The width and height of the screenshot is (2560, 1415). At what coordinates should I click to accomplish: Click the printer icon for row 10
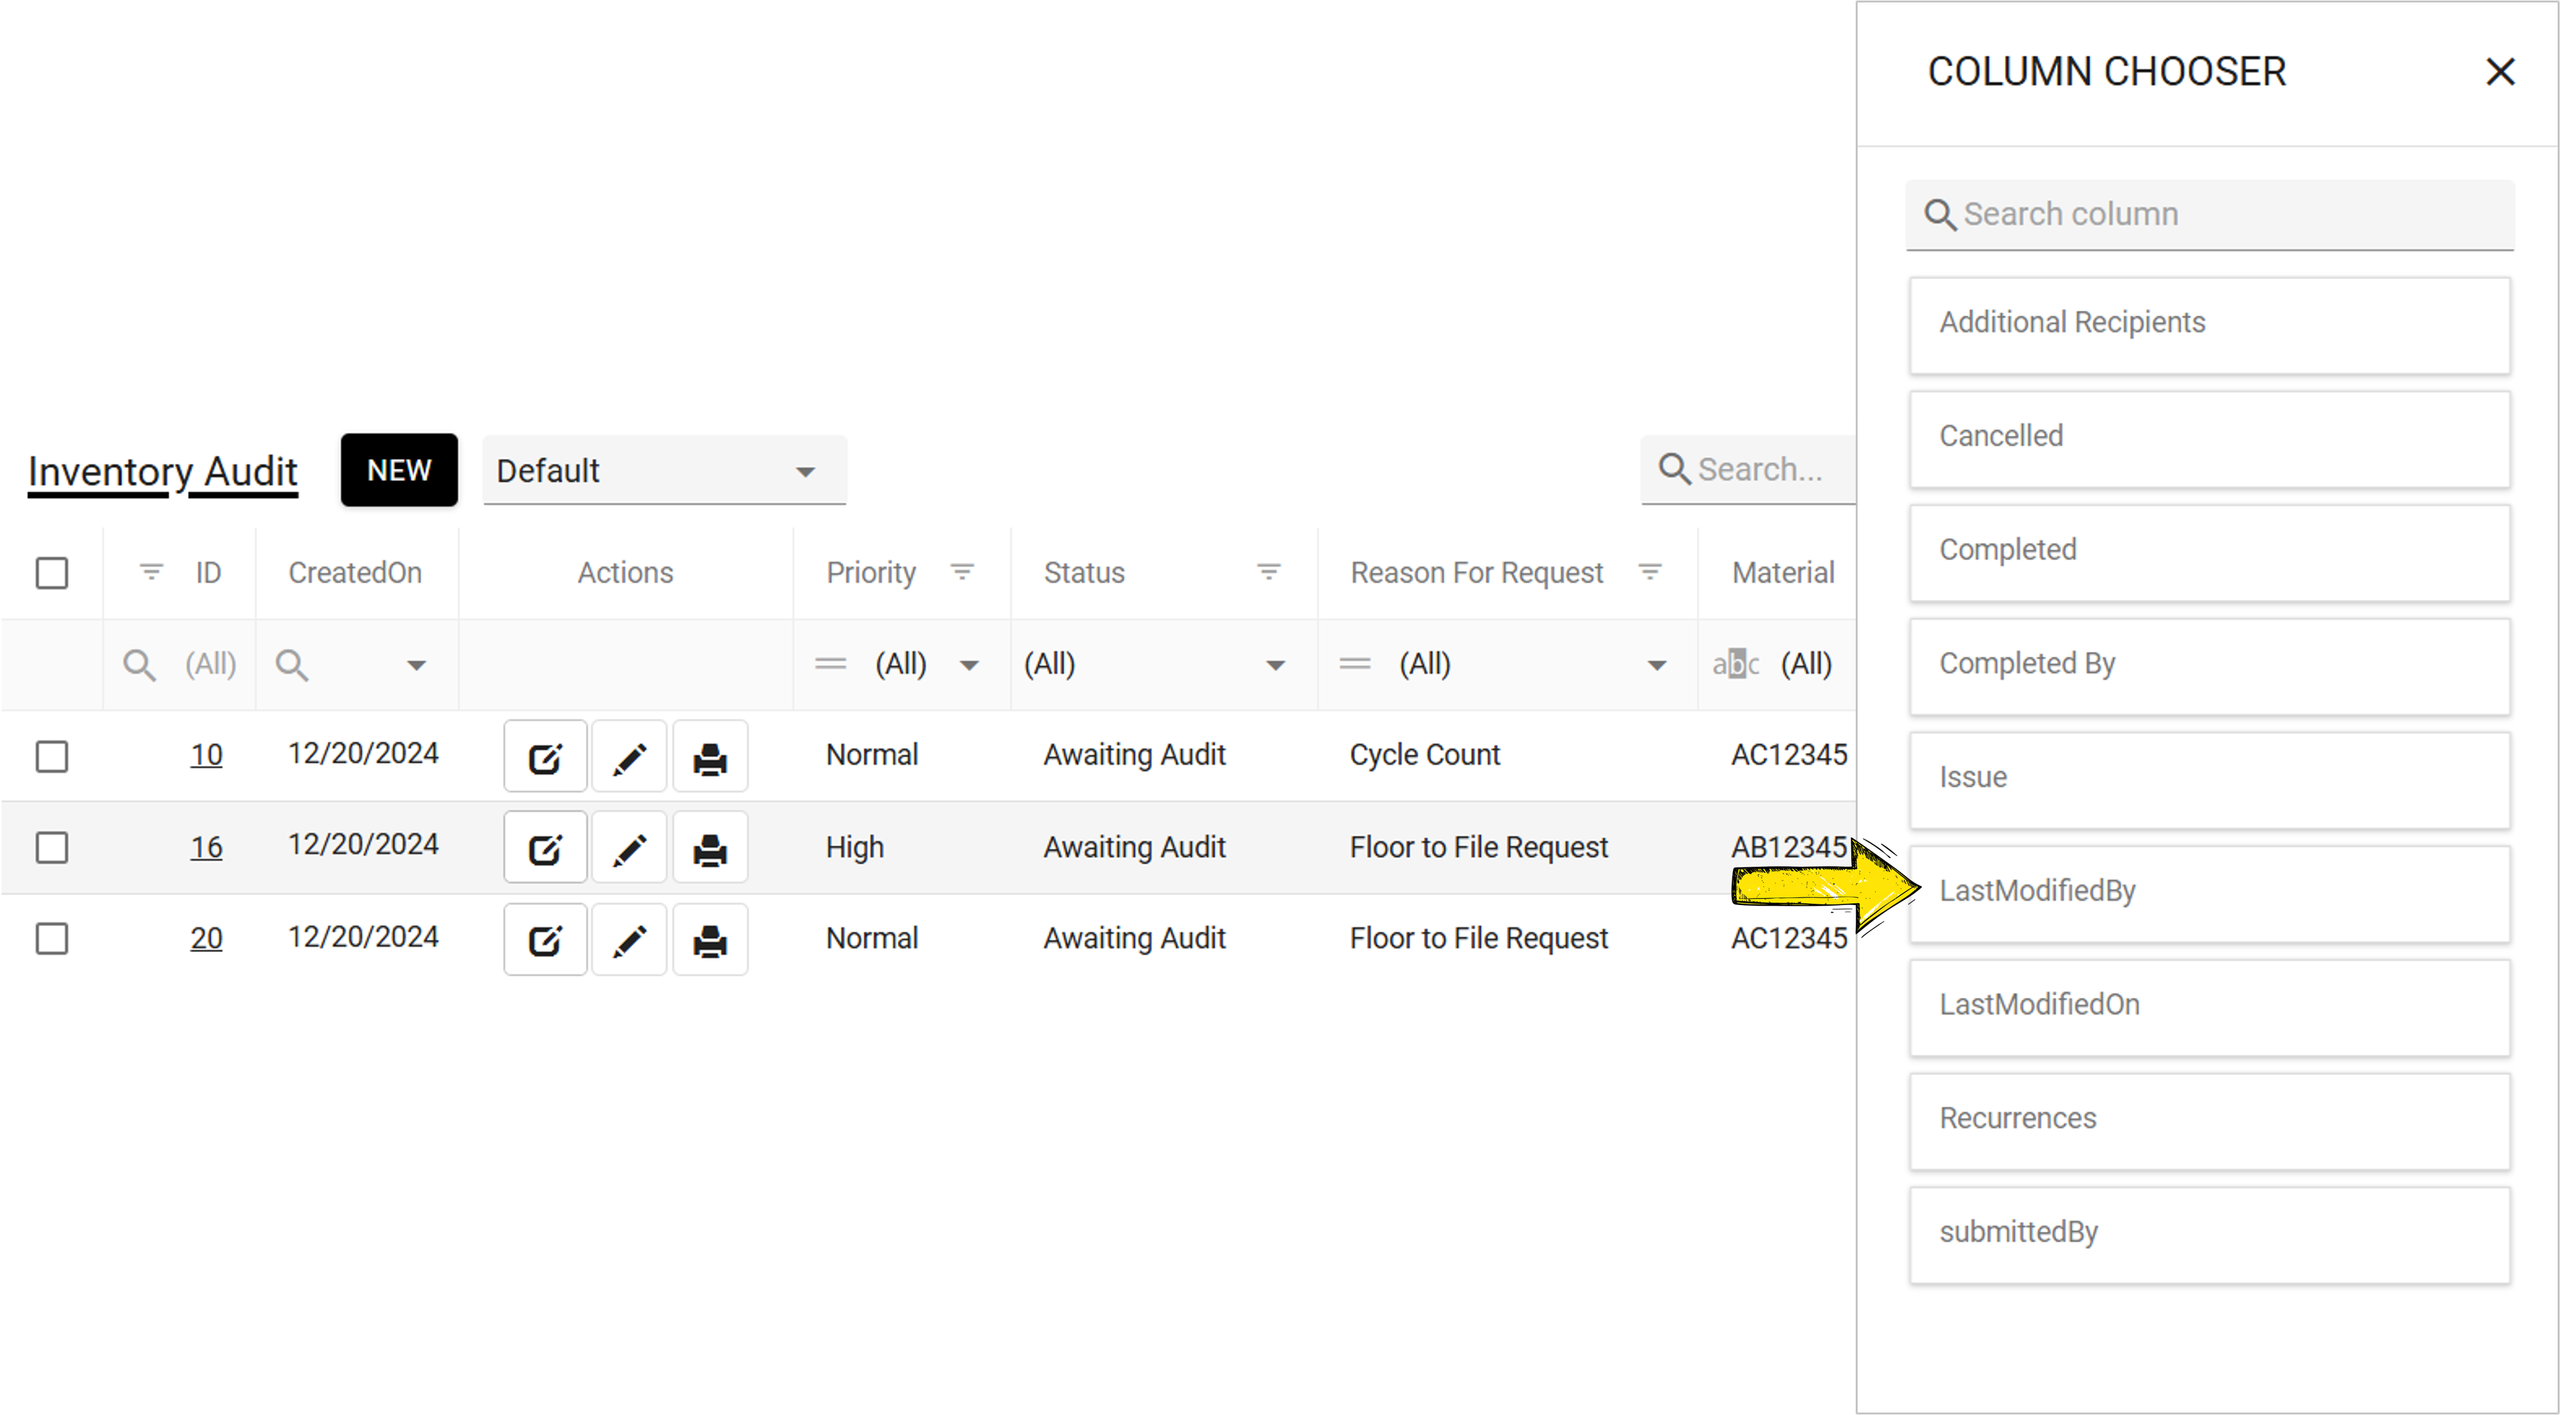tap(710, 757)
